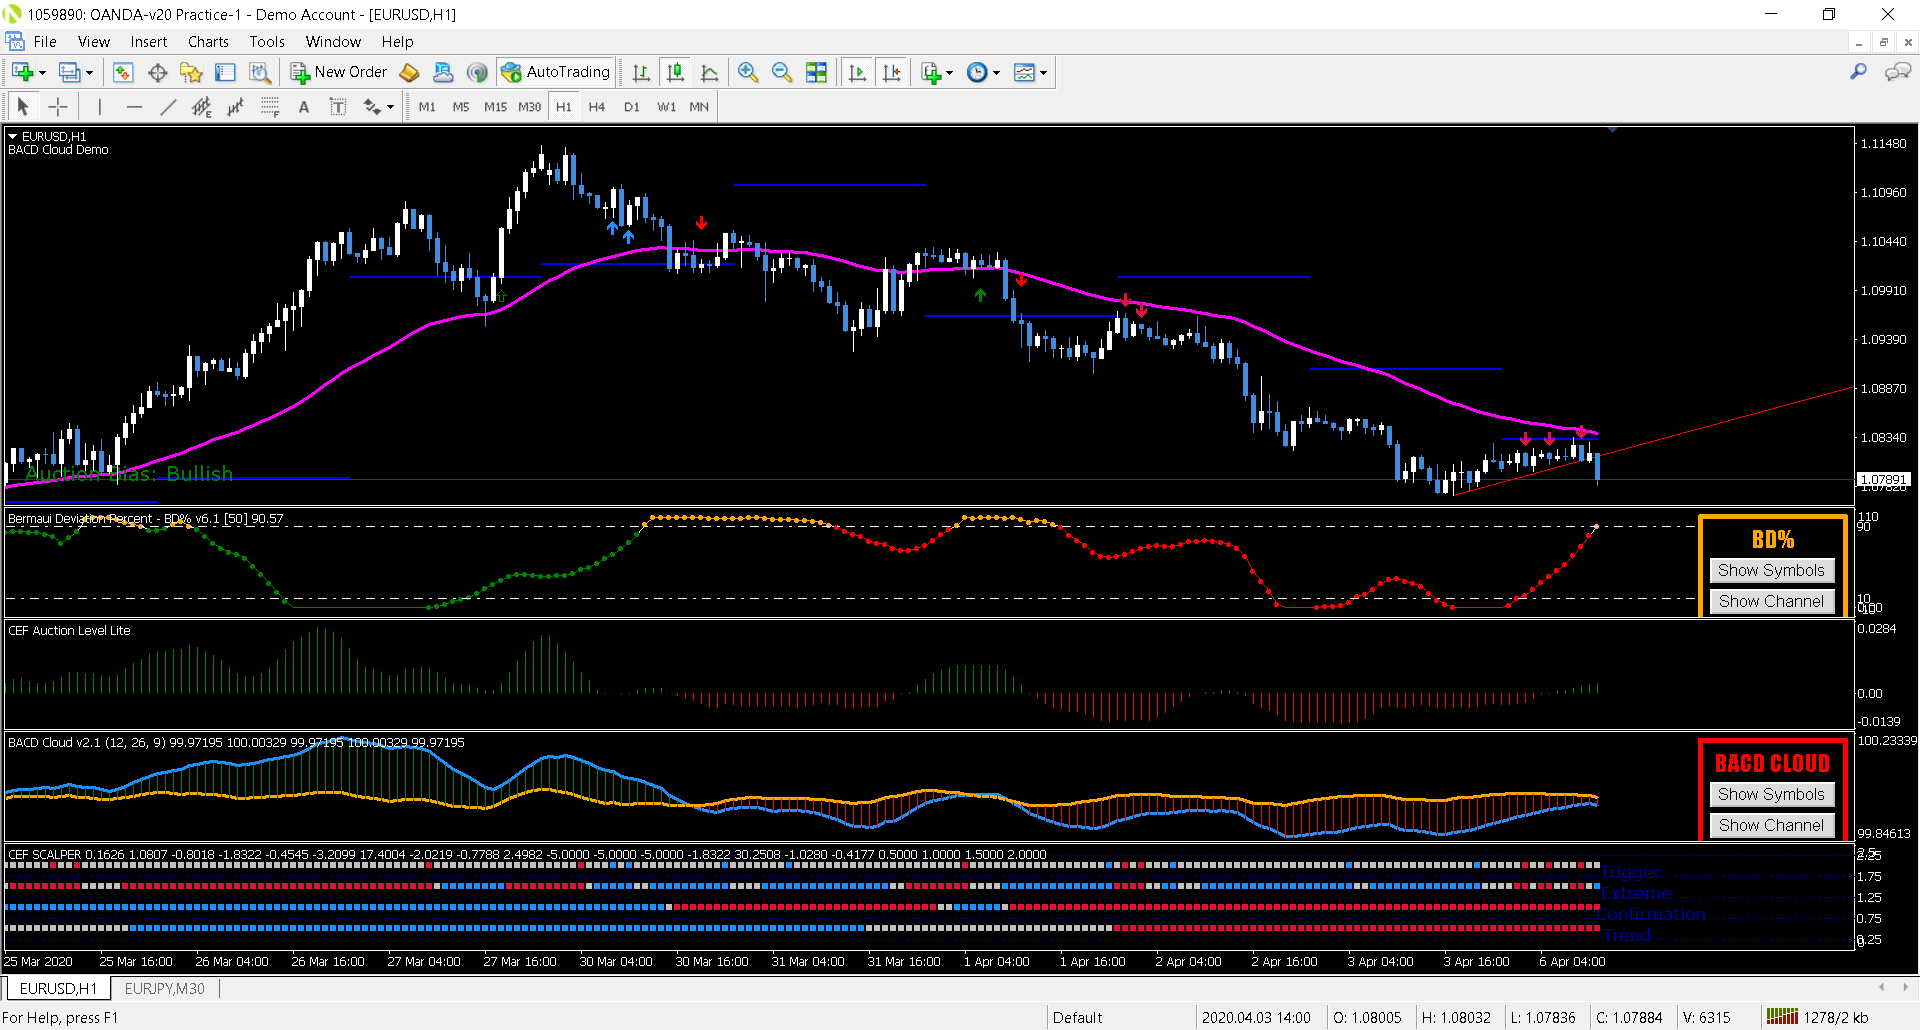Image resolution: width=1920 pixels, height=1030 pixels.
Task: Switch to bar chart display
Action: coord(642,72)
